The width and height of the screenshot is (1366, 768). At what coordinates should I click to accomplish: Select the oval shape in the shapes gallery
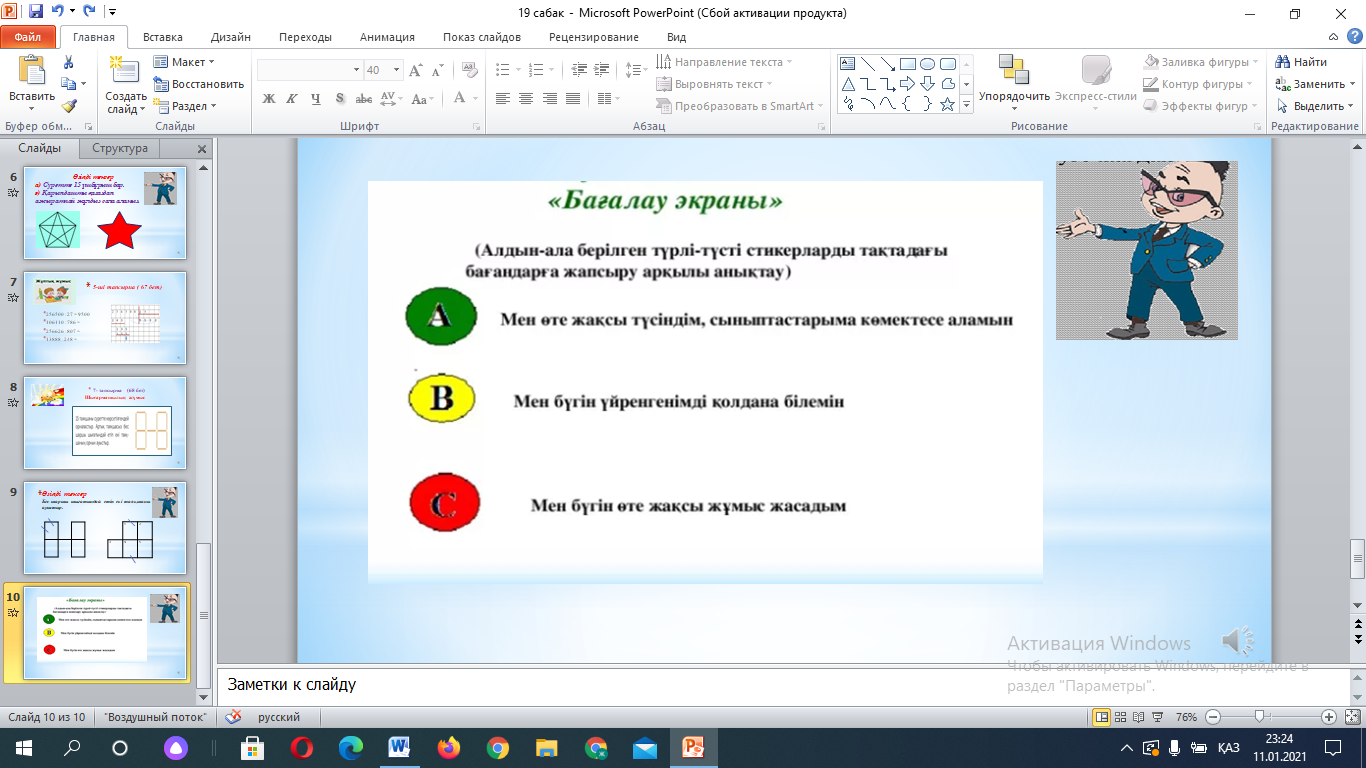coord(927,63)
